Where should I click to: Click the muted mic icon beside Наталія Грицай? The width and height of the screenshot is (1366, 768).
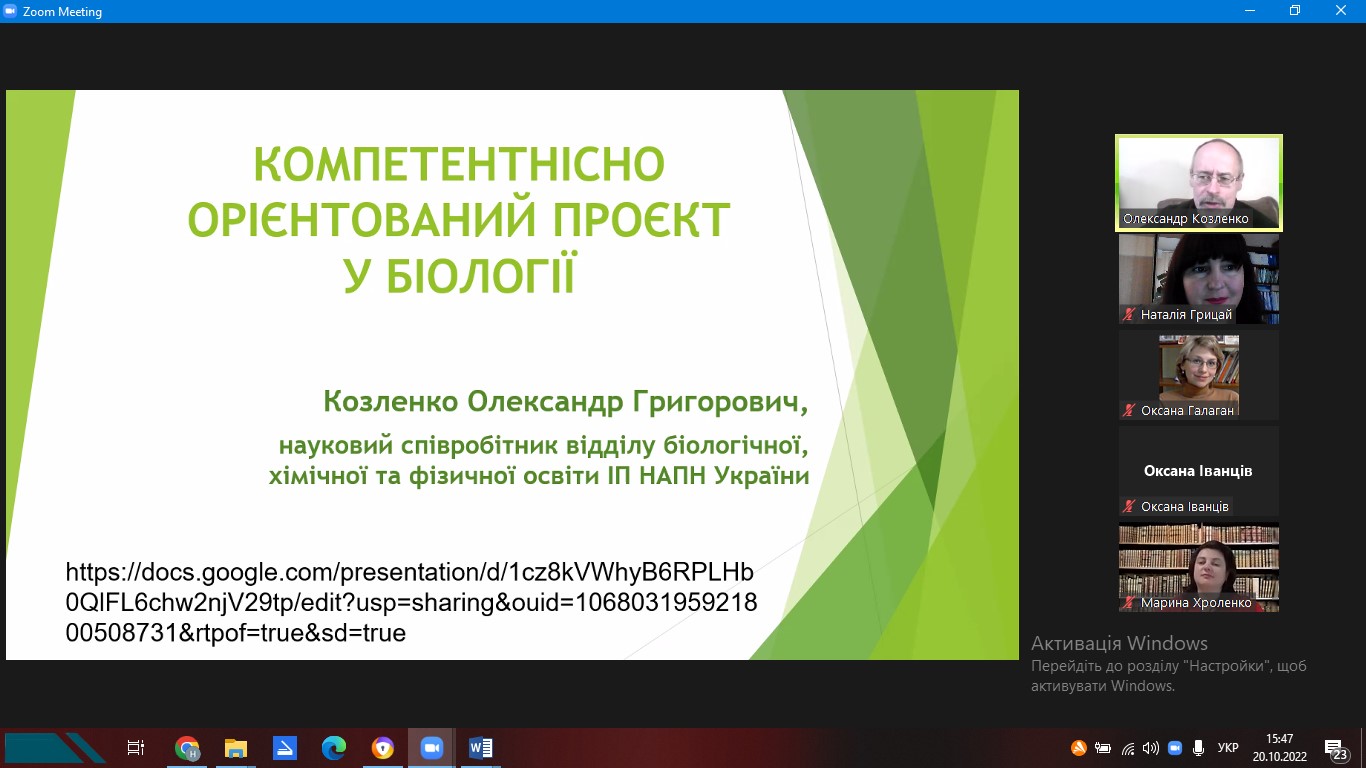pyautogui.click(x=1130, y=315)
